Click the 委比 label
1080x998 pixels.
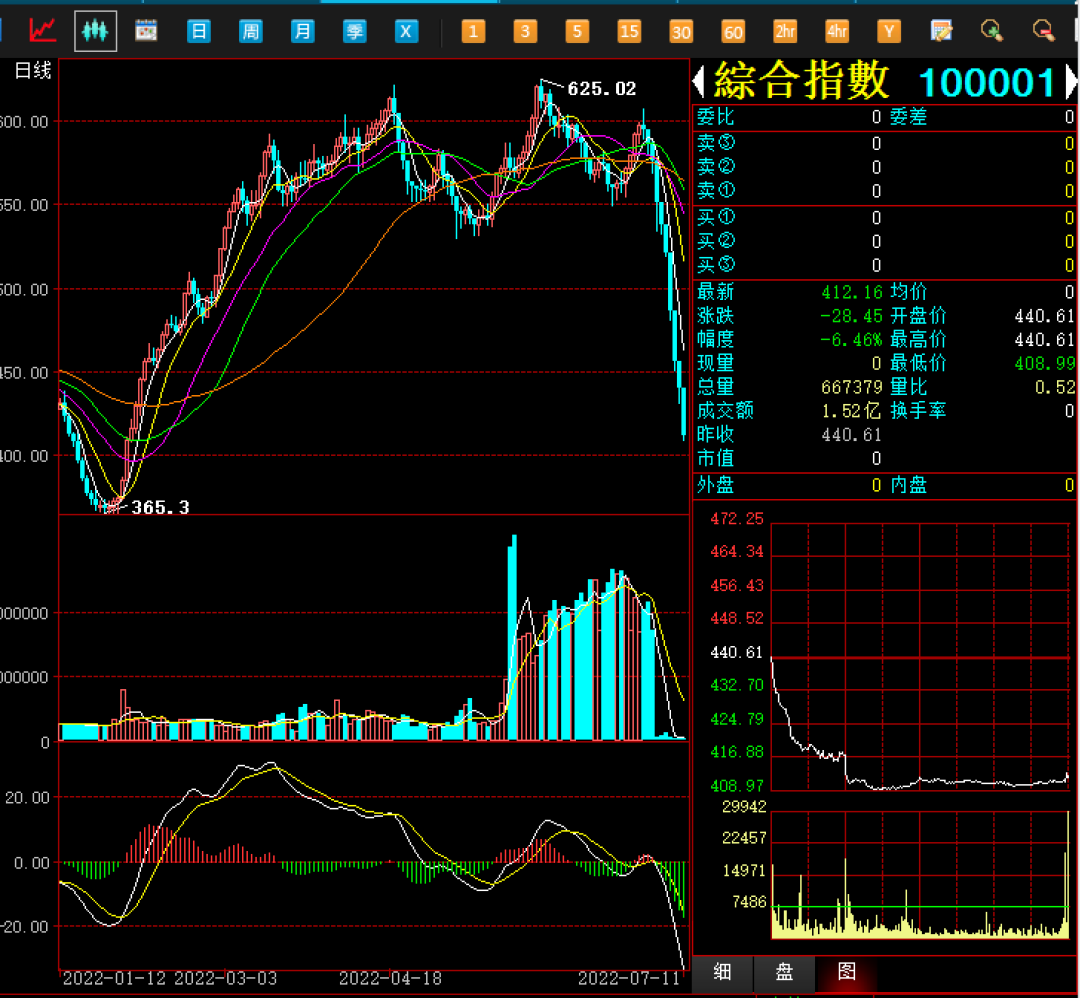point(715,117)
